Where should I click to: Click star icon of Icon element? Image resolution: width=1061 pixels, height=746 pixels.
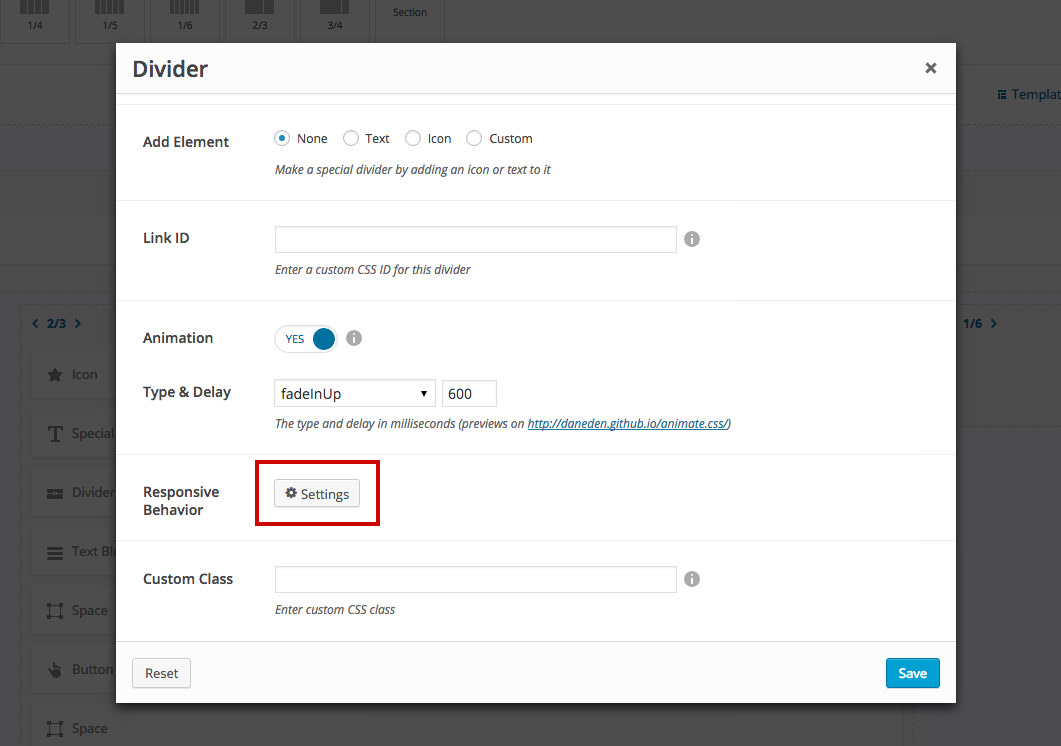tap(55, 374)
